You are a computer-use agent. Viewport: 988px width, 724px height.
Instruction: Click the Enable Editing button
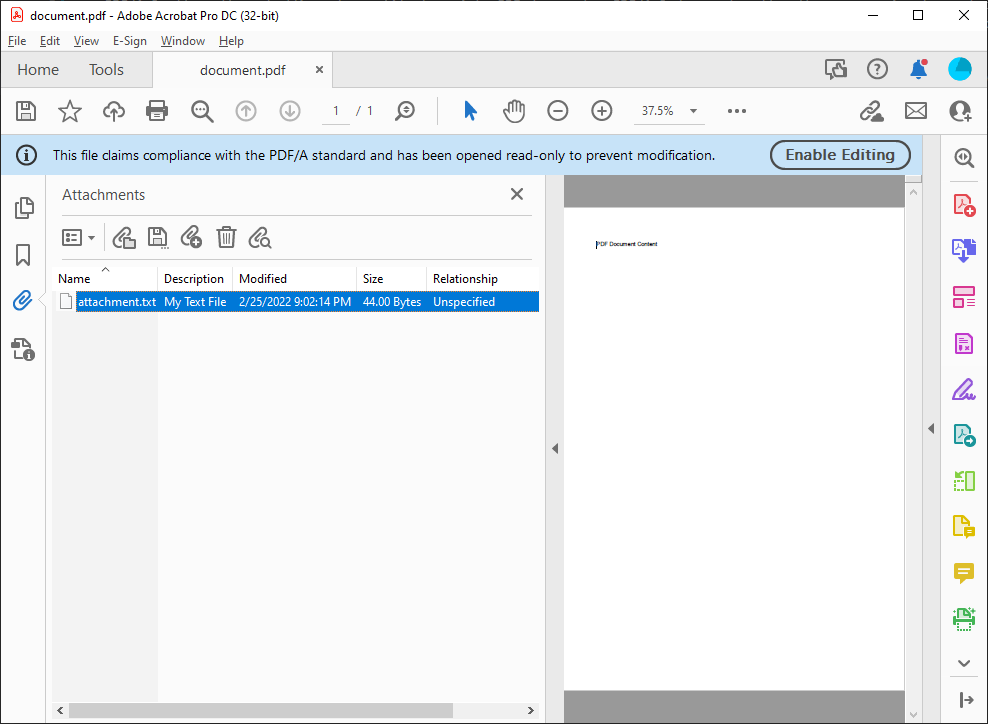click(x=840, y=155)
